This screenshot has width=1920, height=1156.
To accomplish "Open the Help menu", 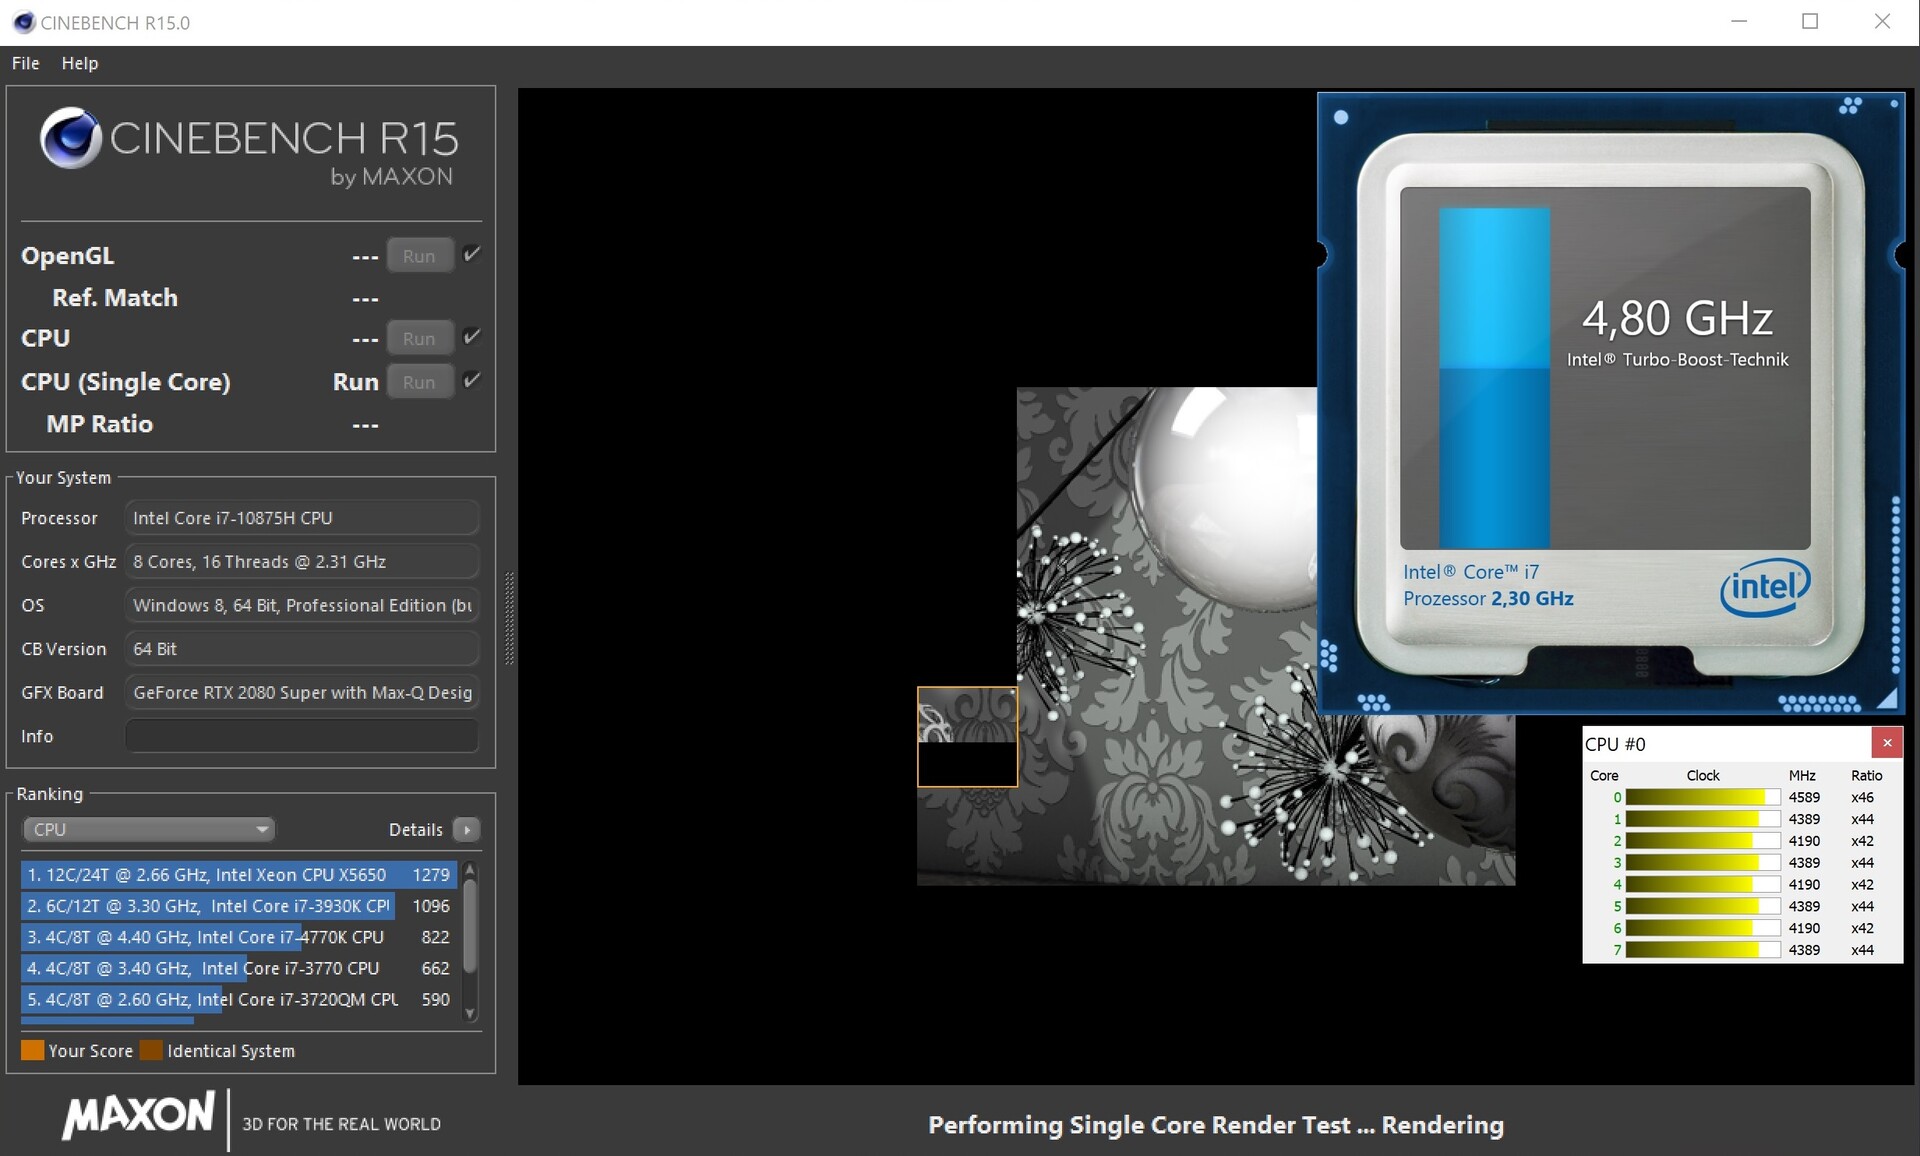I will pyautogui.click(x=79, y=63).
